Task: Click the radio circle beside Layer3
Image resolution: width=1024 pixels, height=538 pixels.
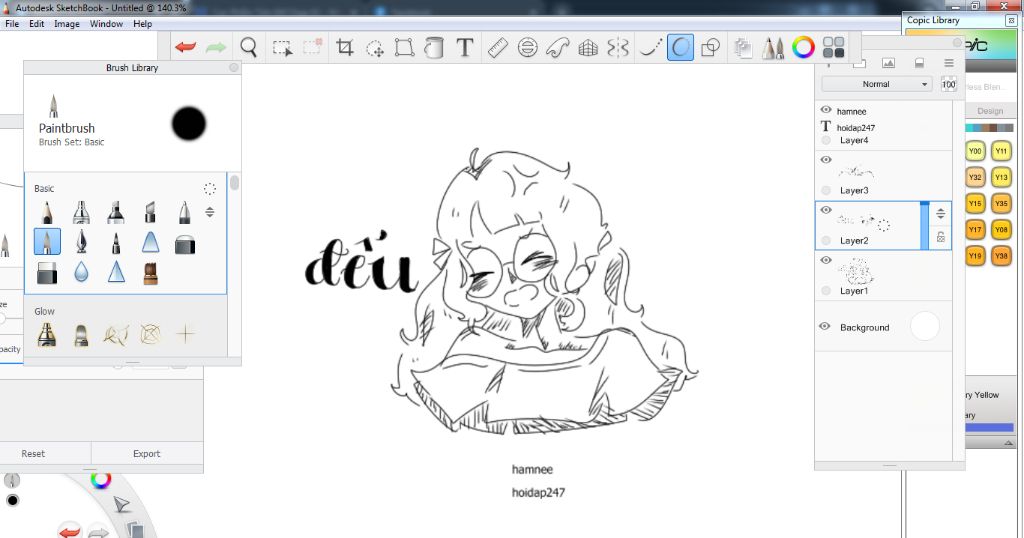Action: (826, 191)
